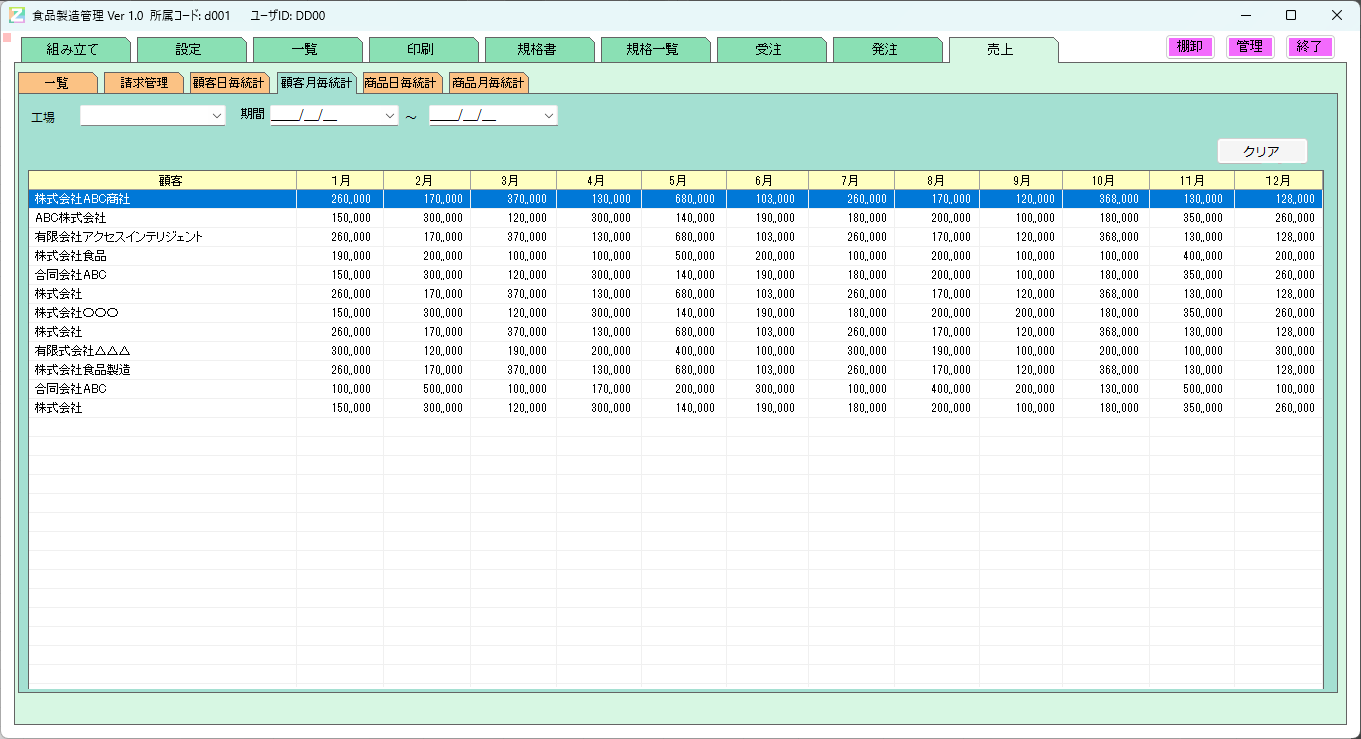This screenshot has height=739, width=1361.
Task: Select the 顧客月毎統計 sub-tab
Action: [316, 83]
